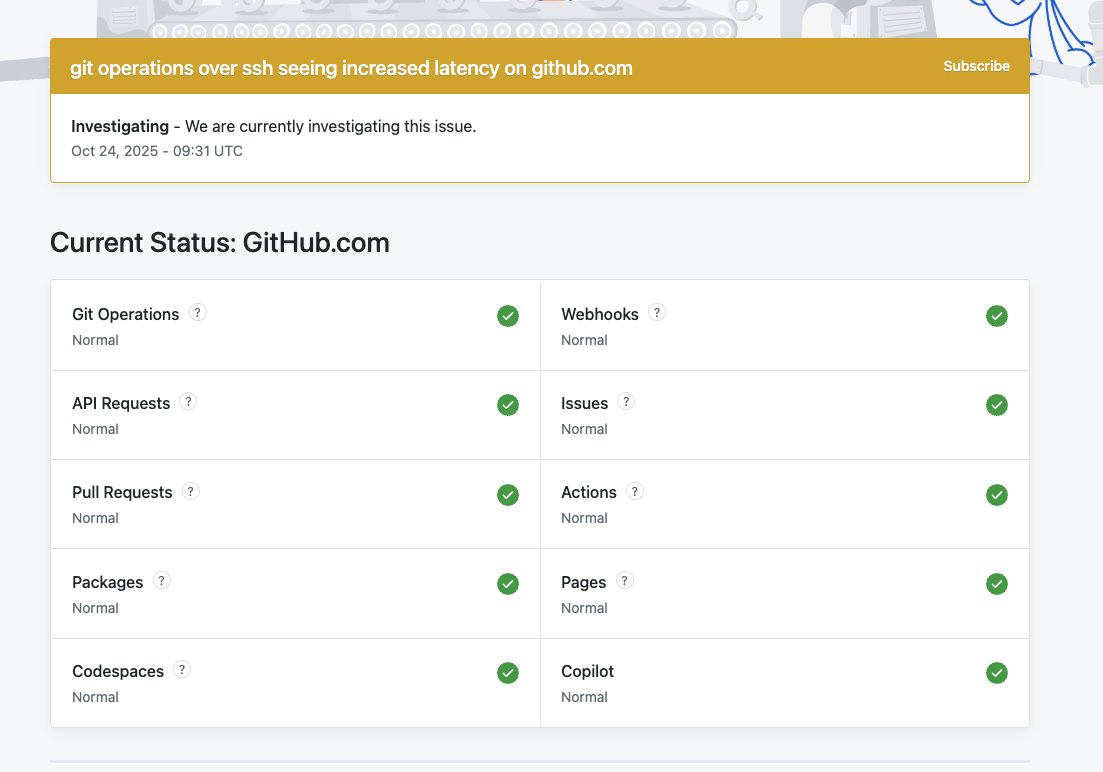The height and width of the screenshot is (772, 1103).
Task: Click the Oct 24, 2025 09:31 UTC timestamp
Action: (x=157, y=151)
